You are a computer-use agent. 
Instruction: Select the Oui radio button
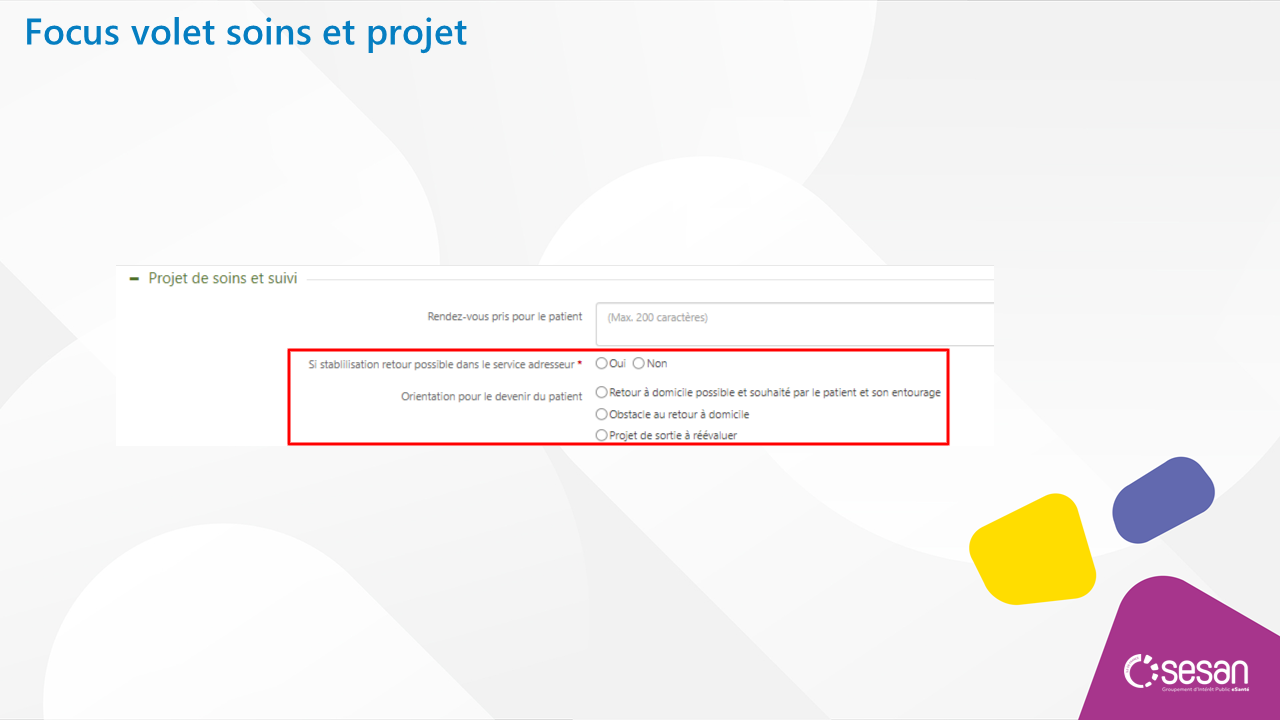[602, 363]
